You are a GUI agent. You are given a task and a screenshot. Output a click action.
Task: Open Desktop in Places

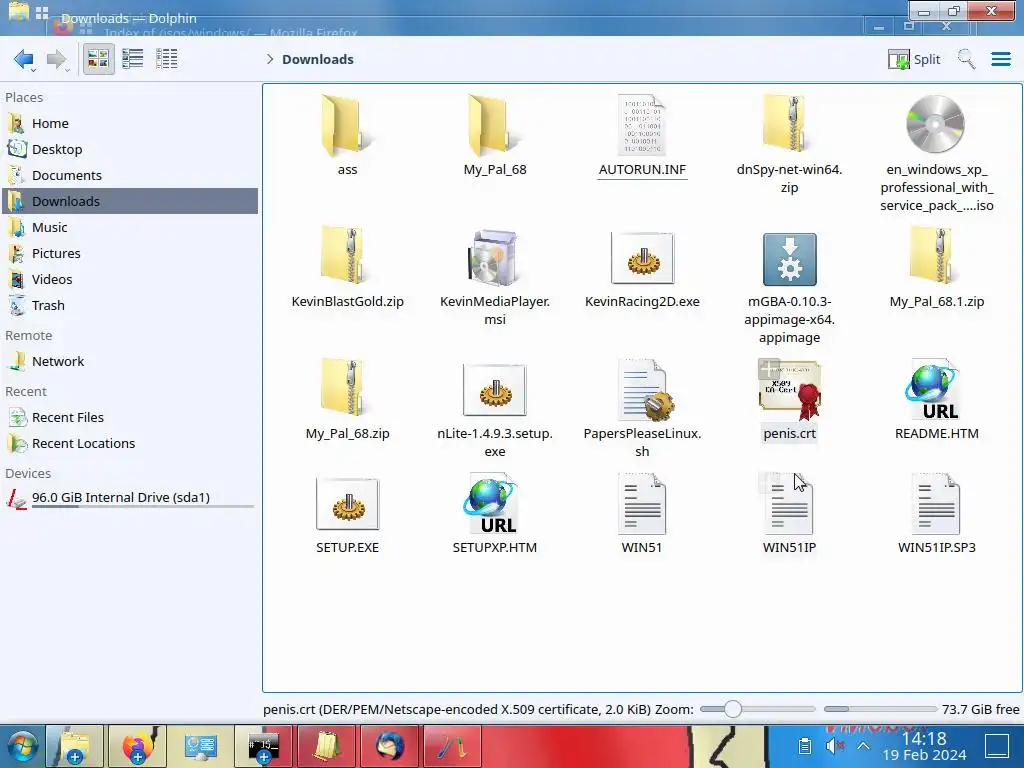129,150
